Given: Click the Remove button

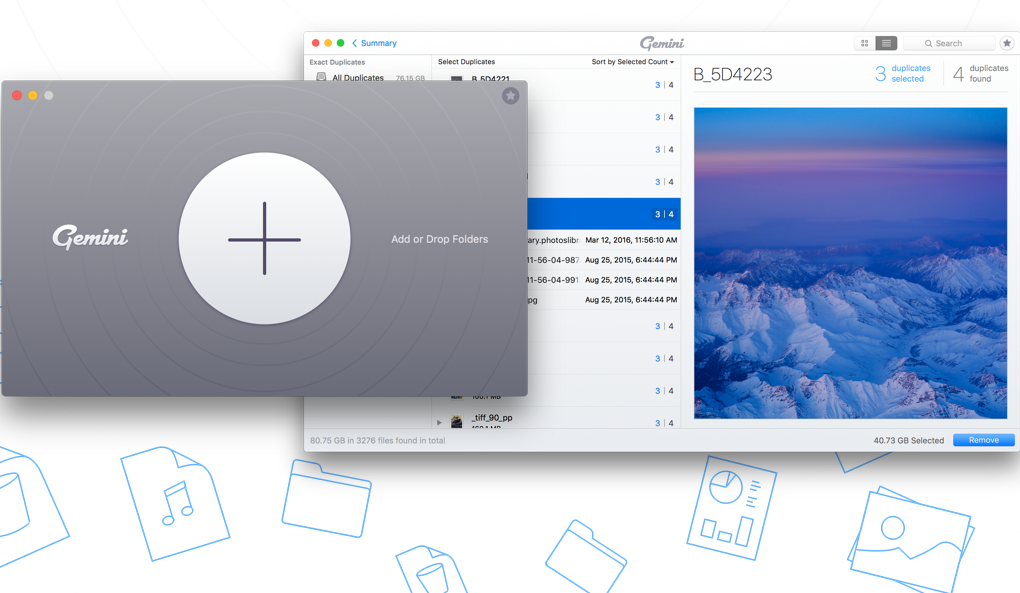Looking at the screenshot, I should (x=984, y=440).
